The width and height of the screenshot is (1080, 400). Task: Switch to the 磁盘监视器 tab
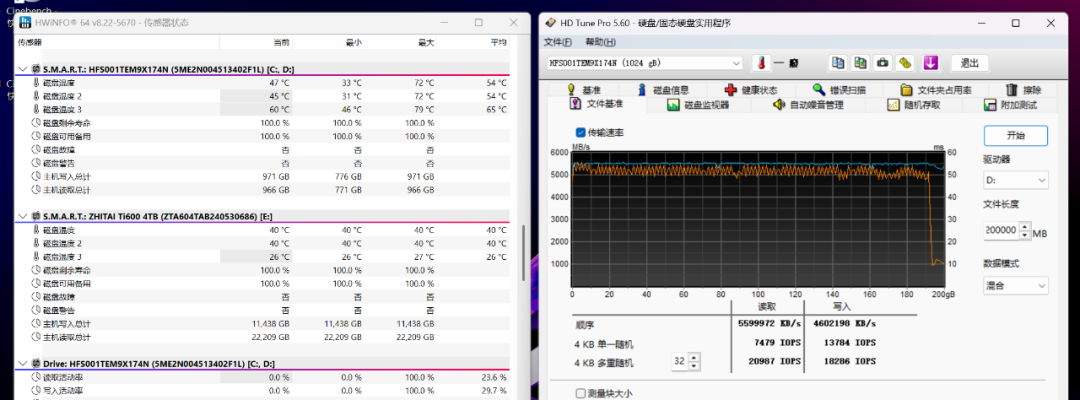click(x=697, y=105)
